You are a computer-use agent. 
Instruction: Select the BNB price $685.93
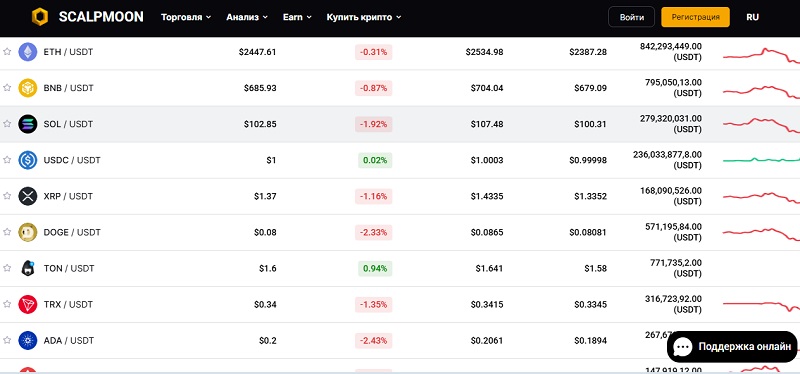260,88
